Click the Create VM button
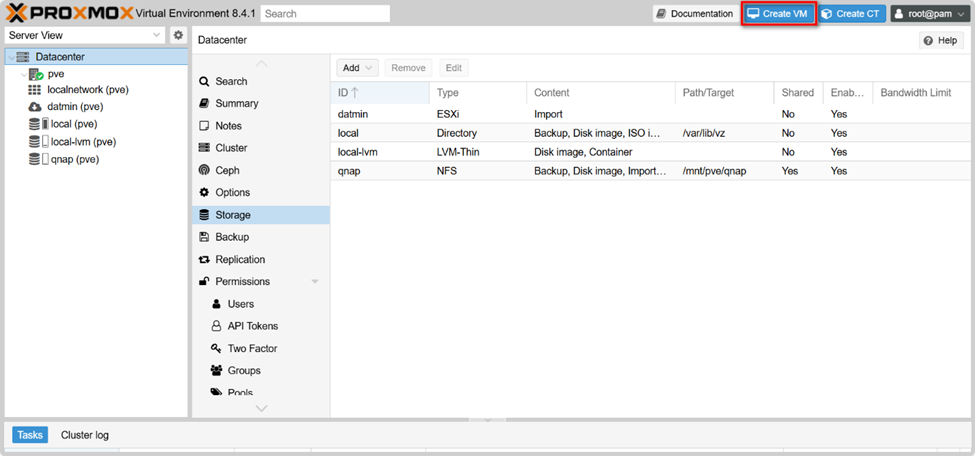Viewport: 975px width, 456px height. tap(778, 14)
